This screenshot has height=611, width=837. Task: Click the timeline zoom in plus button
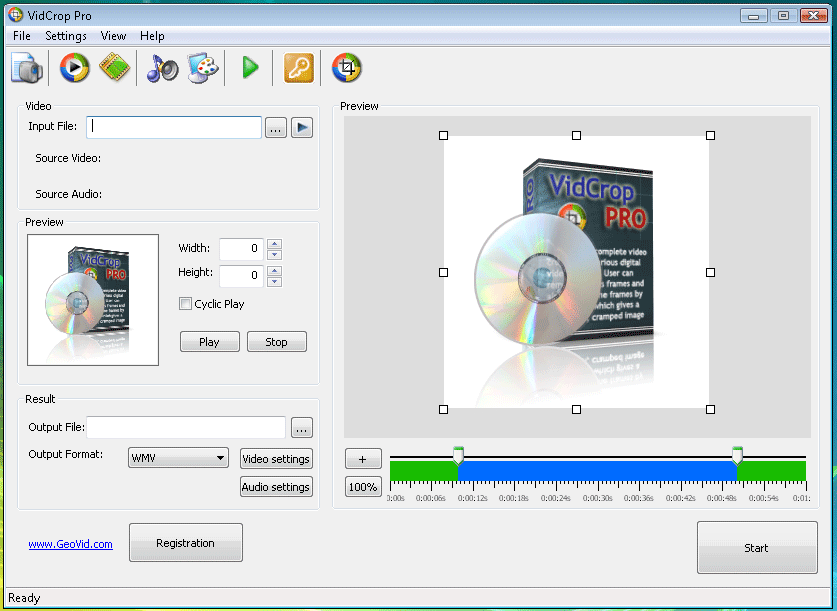tap(363, 458)
